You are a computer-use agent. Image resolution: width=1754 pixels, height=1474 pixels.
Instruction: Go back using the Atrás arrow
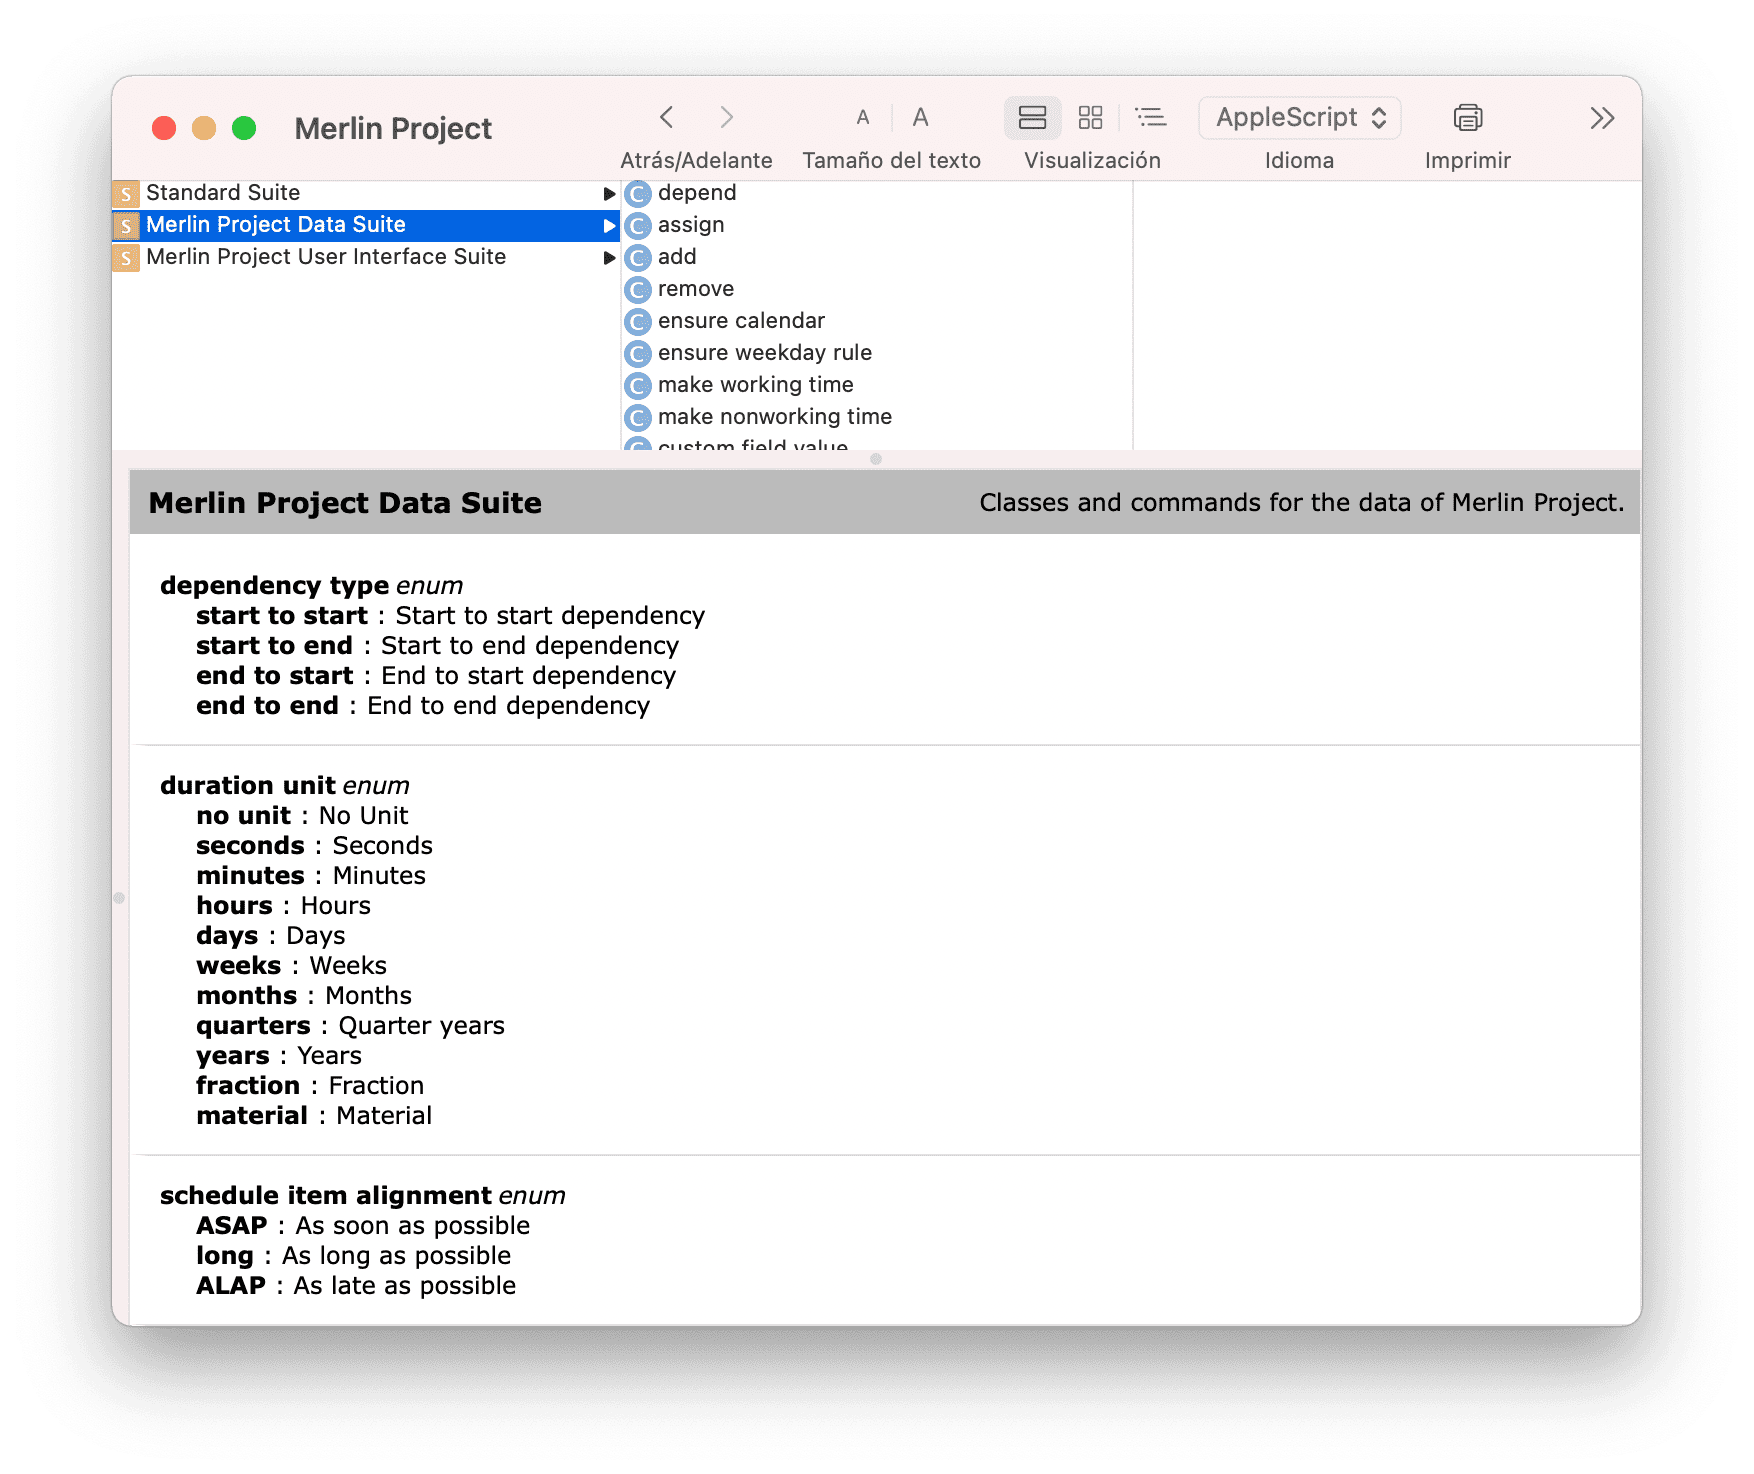pos(667,117)
